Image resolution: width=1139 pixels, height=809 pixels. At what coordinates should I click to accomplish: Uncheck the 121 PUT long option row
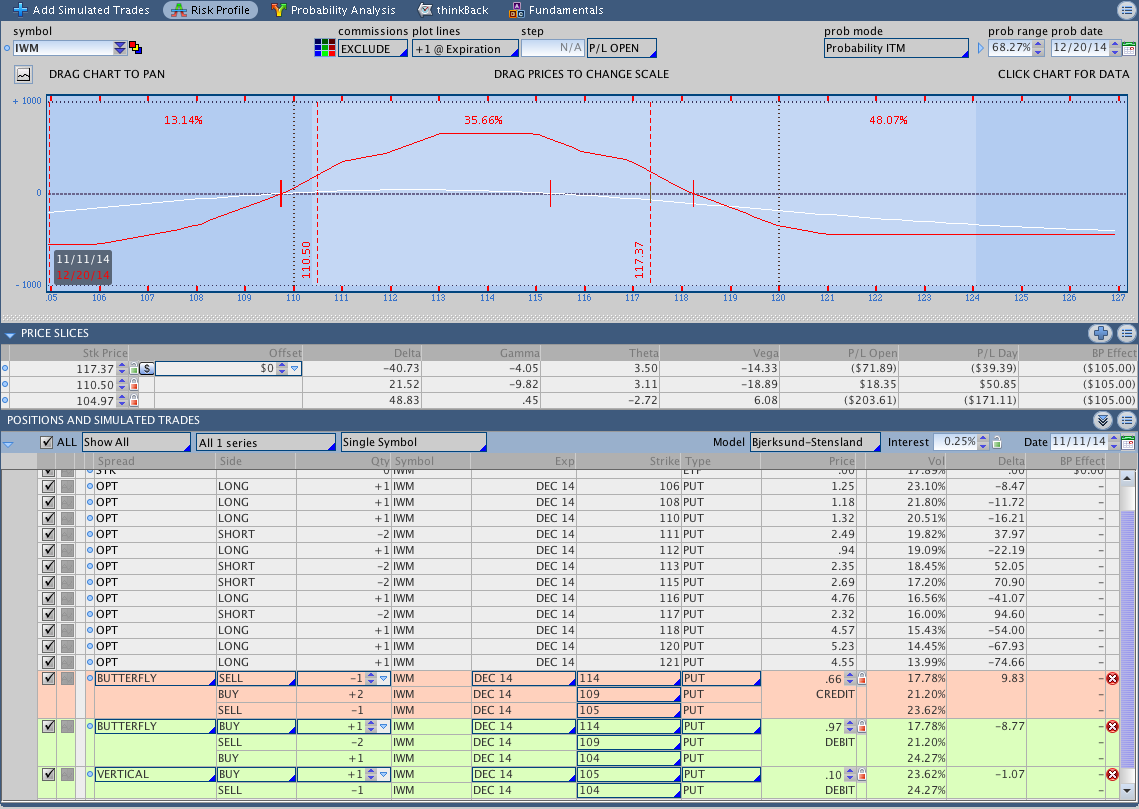pyautogui.click(x=49, y=662)
